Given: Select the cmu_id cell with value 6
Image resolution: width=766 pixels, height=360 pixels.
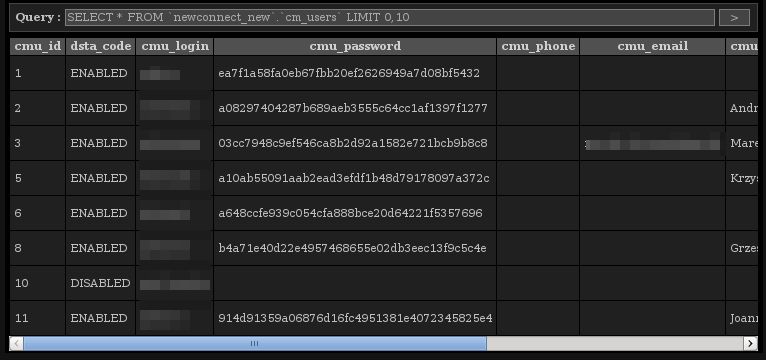Looking at the screenshot, I should coord(38,213).
